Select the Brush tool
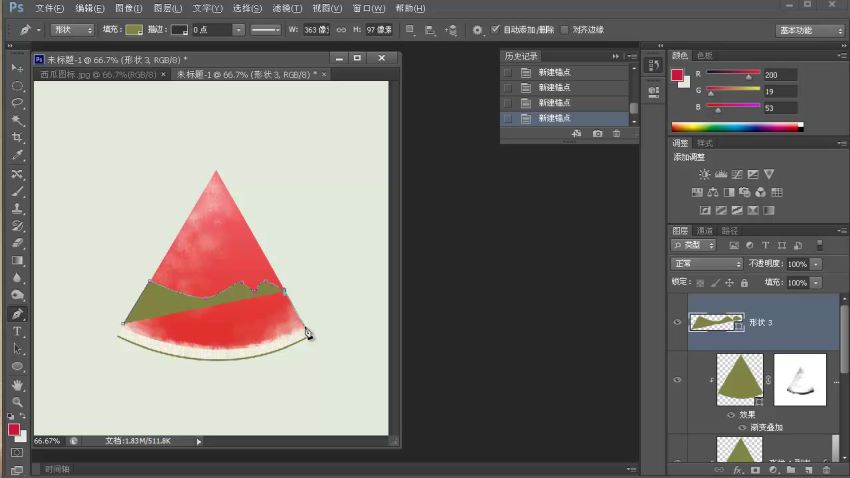This screenshot has width=850, height=478. [17, 191]
